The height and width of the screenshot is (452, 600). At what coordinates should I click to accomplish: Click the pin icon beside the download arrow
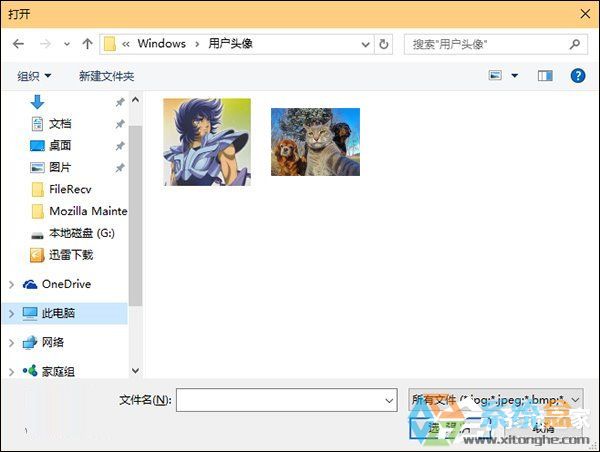point(120,102)
